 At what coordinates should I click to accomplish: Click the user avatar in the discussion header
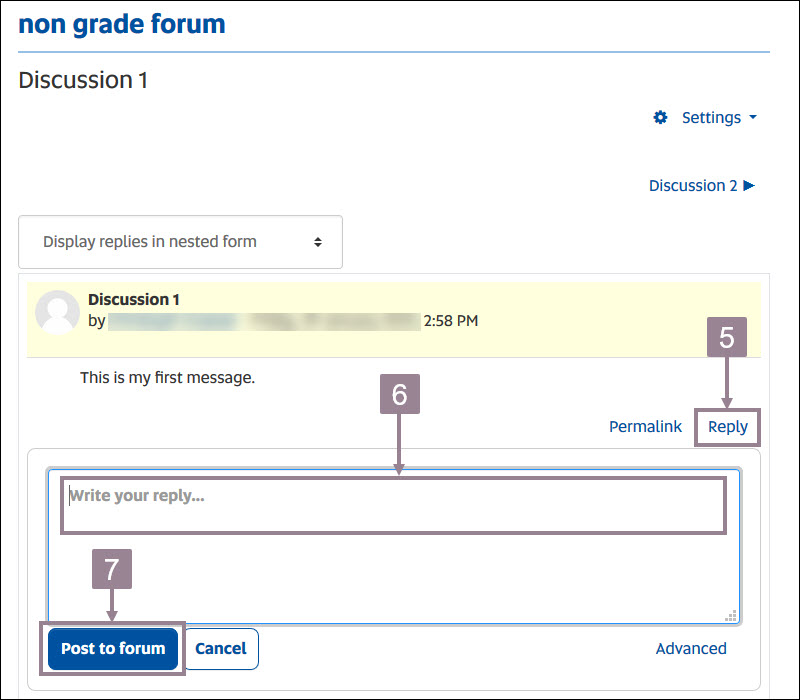pyautogui.click(x=57, y=312)
